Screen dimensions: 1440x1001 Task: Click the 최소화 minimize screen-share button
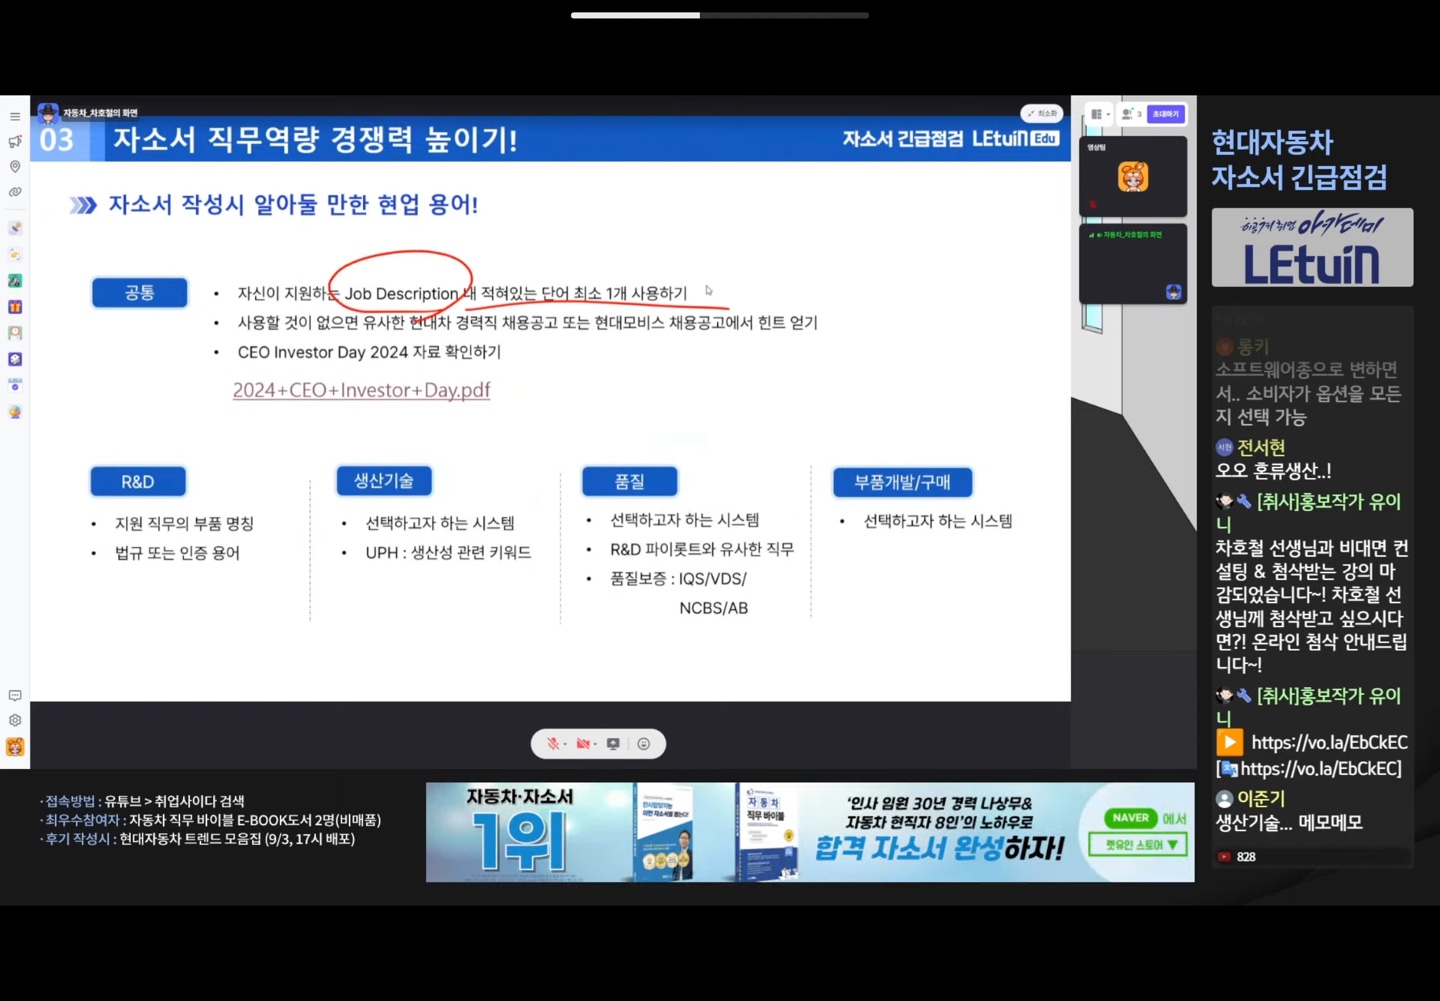[x=1041, y=114]
